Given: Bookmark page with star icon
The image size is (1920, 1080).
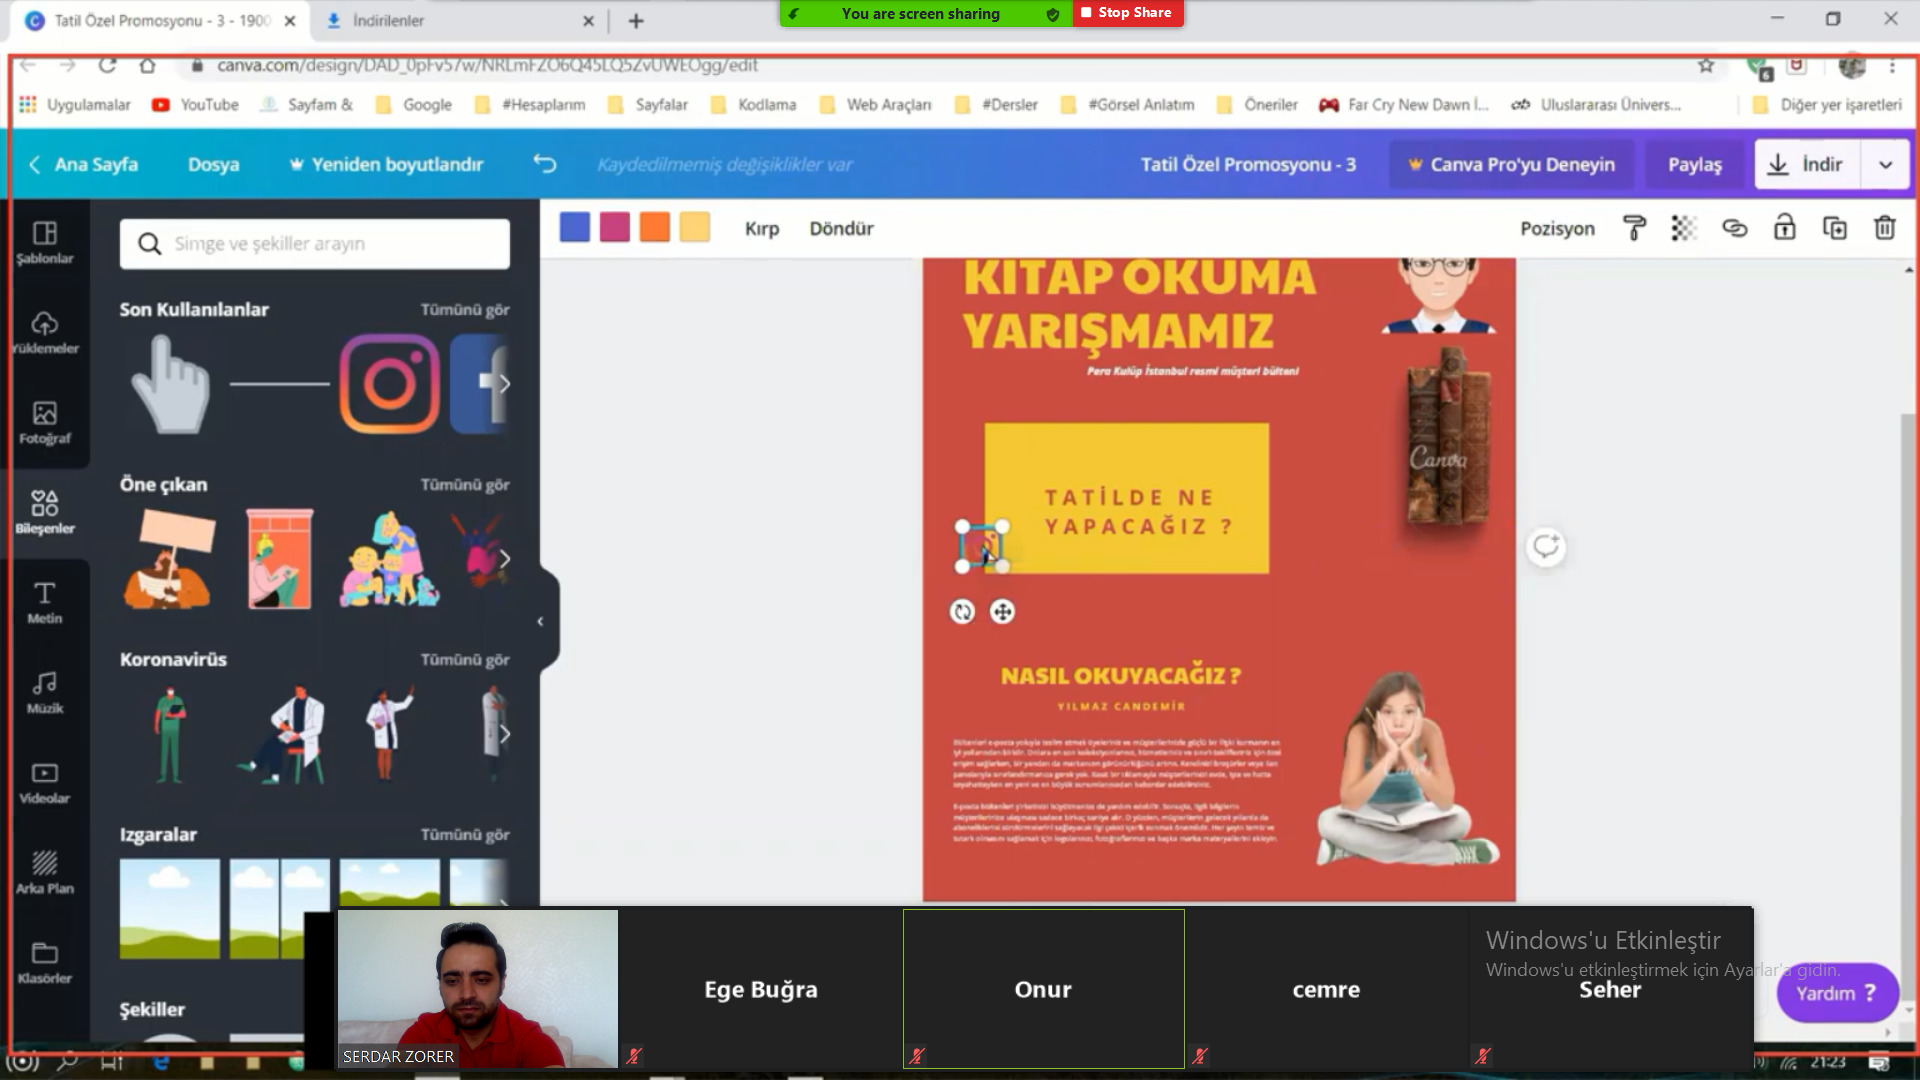Looking at the screenshot, I should [x=1706, y=65].
